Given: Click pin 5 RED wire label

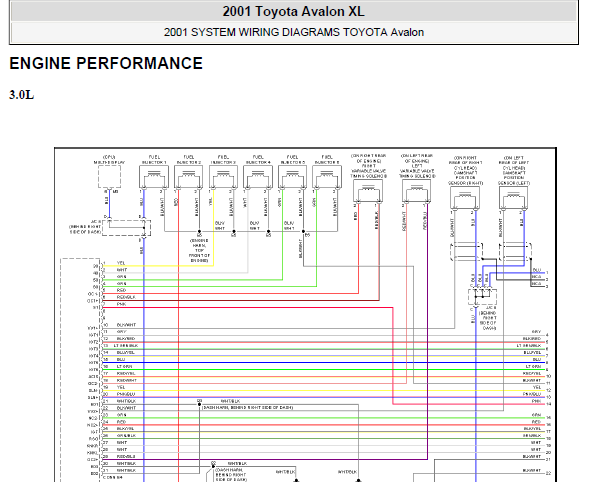Looking at the screenshot, I should tap(121, 290).
